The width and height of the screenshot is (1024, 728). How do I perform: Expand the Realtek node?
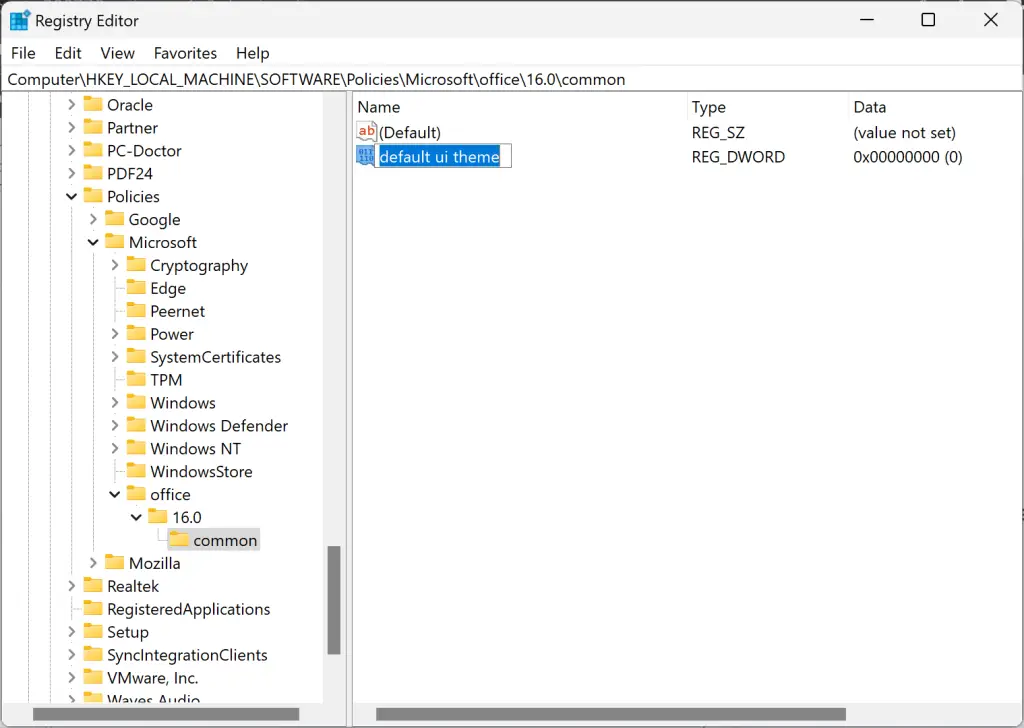coord(70,585)
